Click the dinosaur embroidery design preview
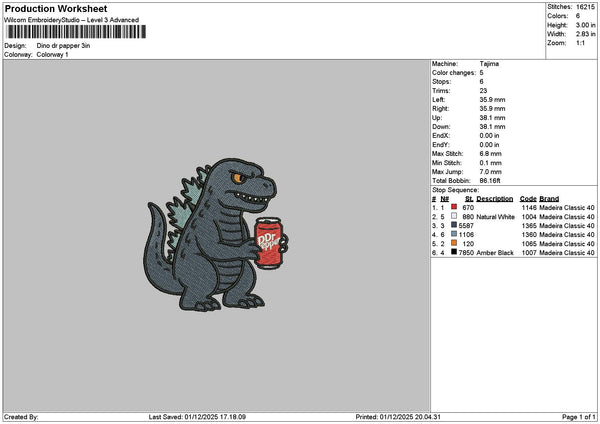600x424 pixels. (214, 234)
